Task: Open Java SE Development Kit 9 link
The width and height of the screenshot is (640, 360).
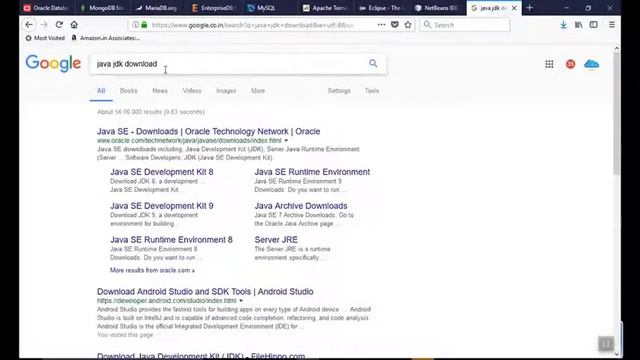Action: pyautogui.click(x=162, y=206)
